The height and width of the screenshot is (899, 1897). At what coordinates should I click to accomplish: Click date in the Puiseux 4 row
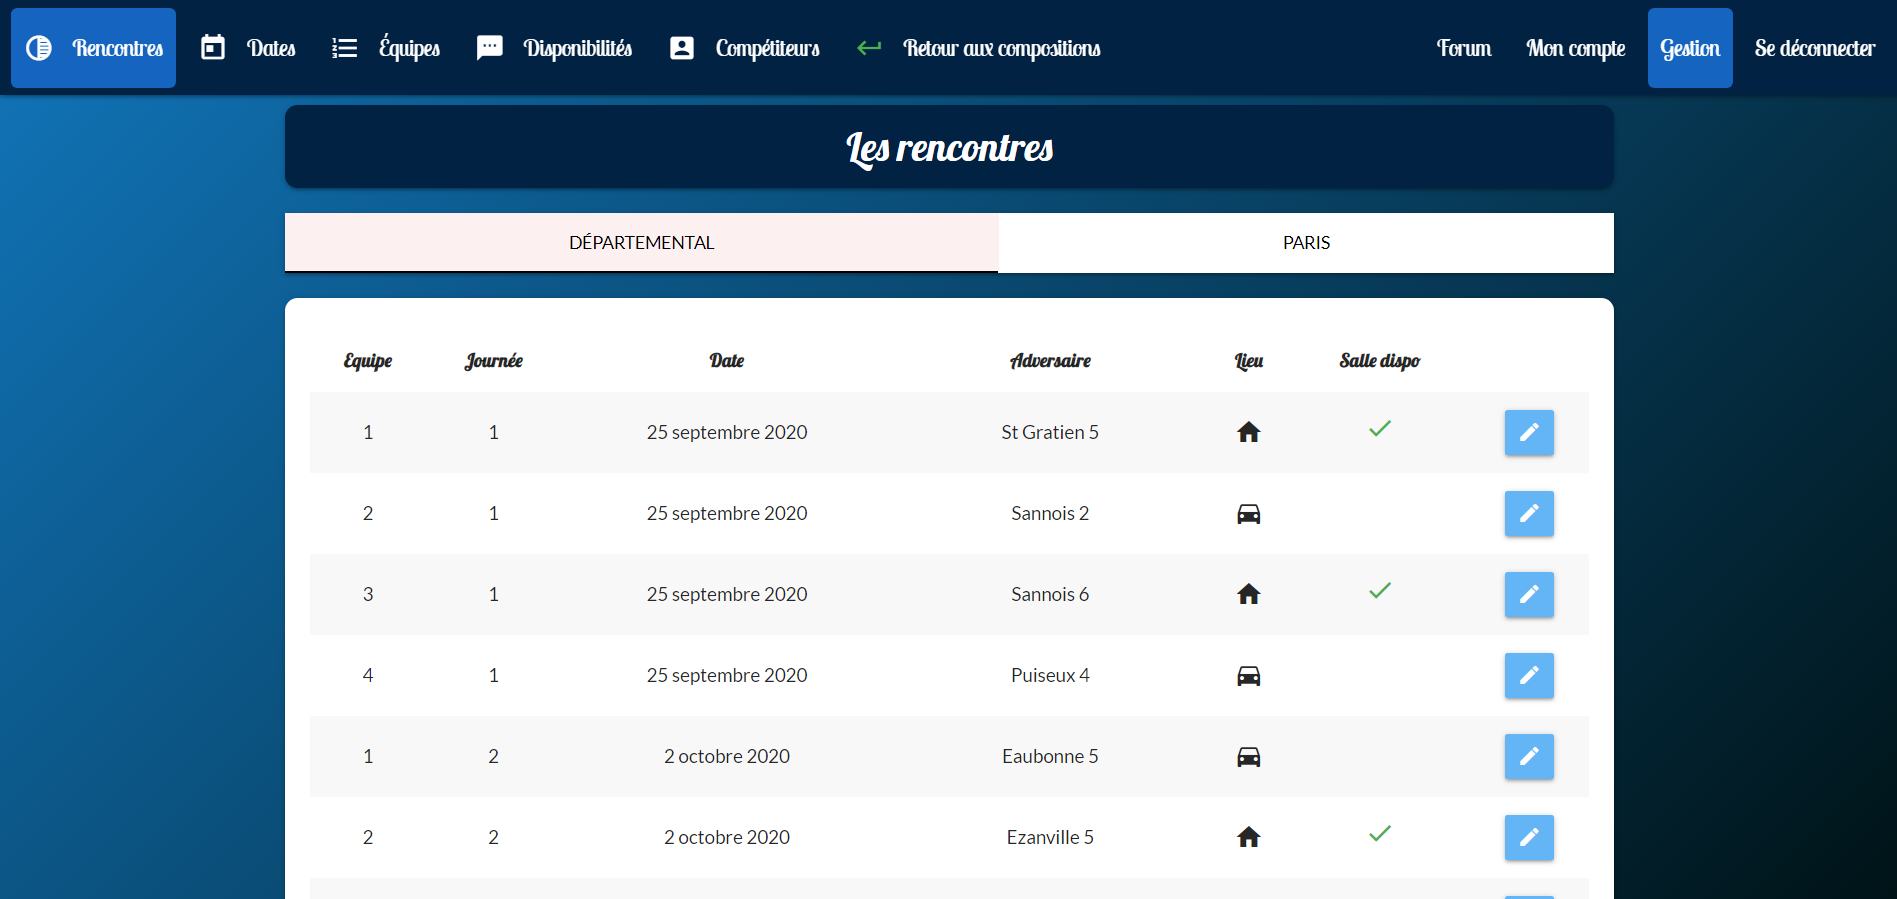click(x=727, y=675)
